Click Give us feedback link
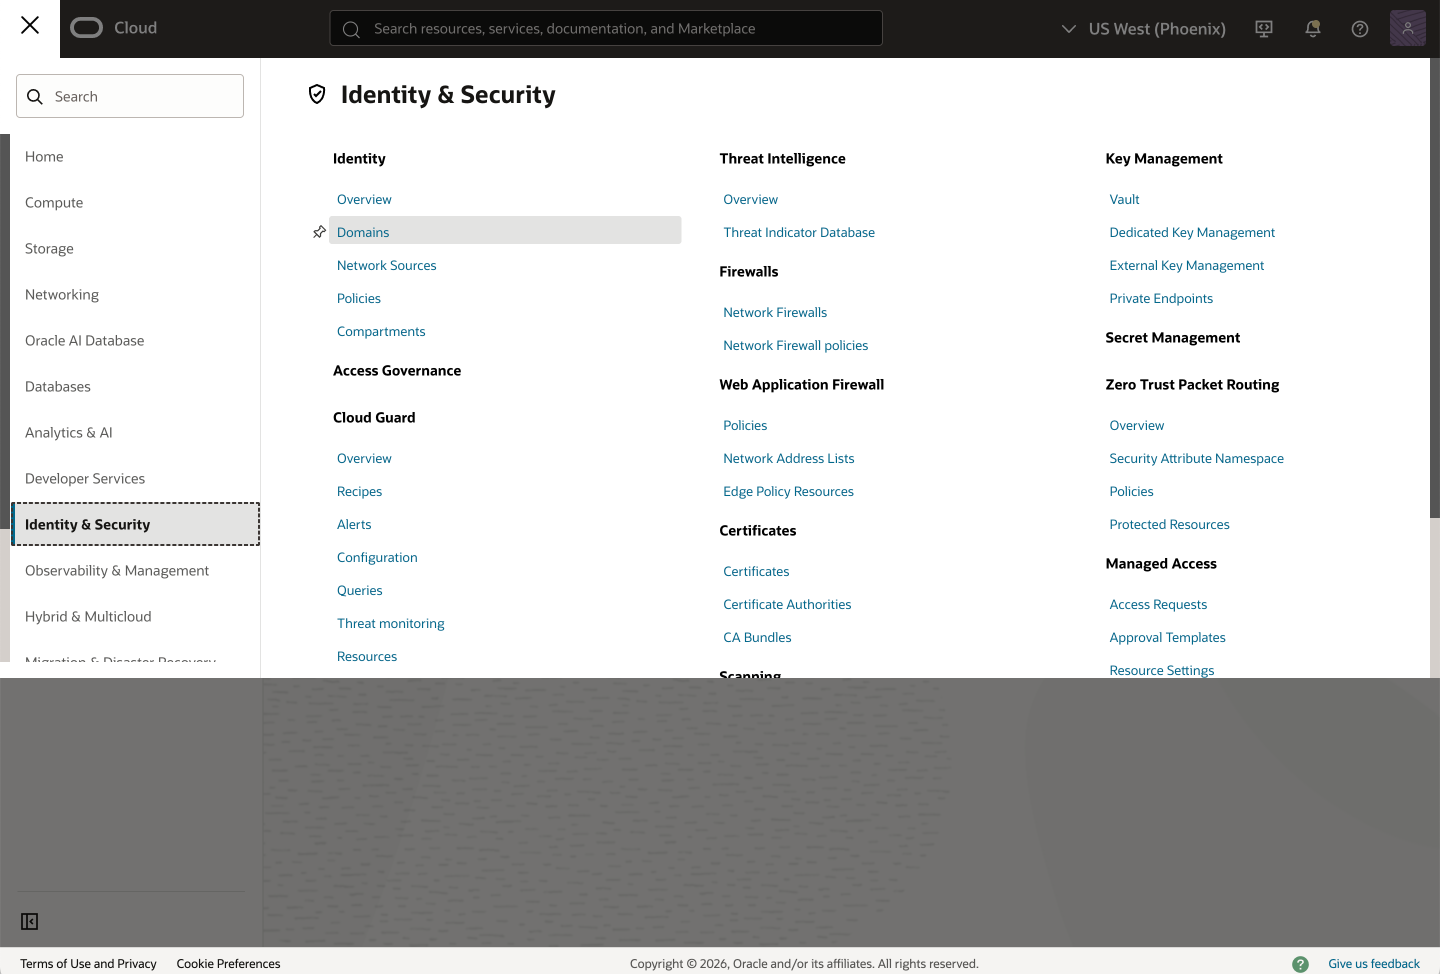 (x=1374, y=964)
